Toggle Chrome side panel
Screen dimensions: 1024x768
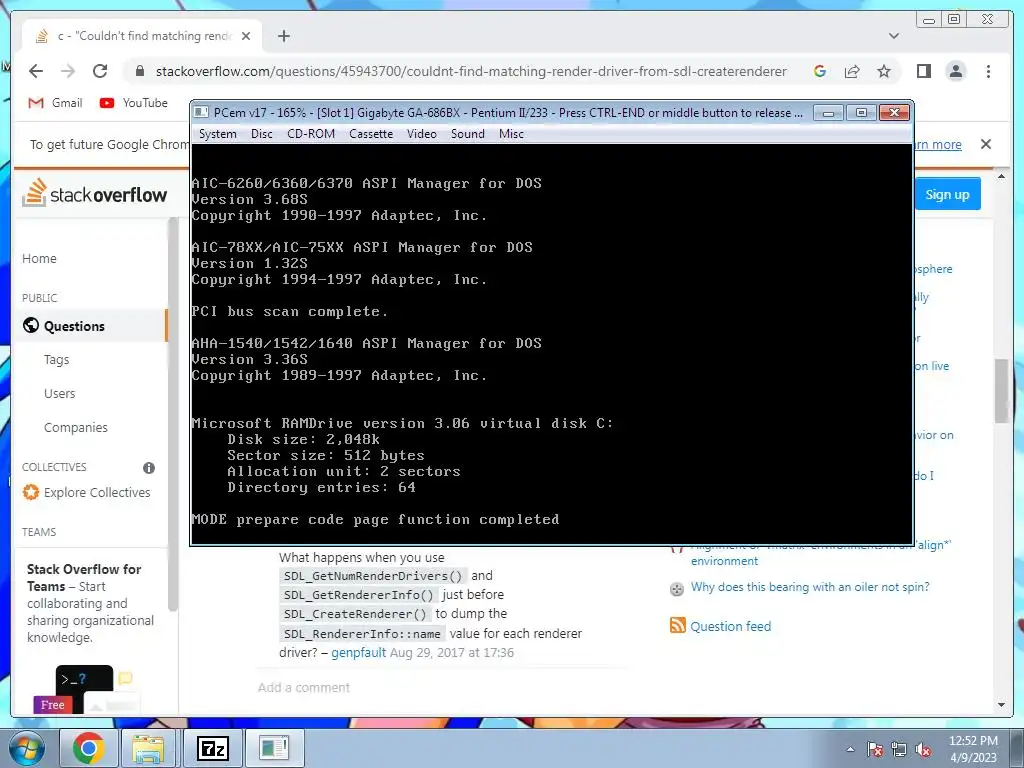coord(923,71)
